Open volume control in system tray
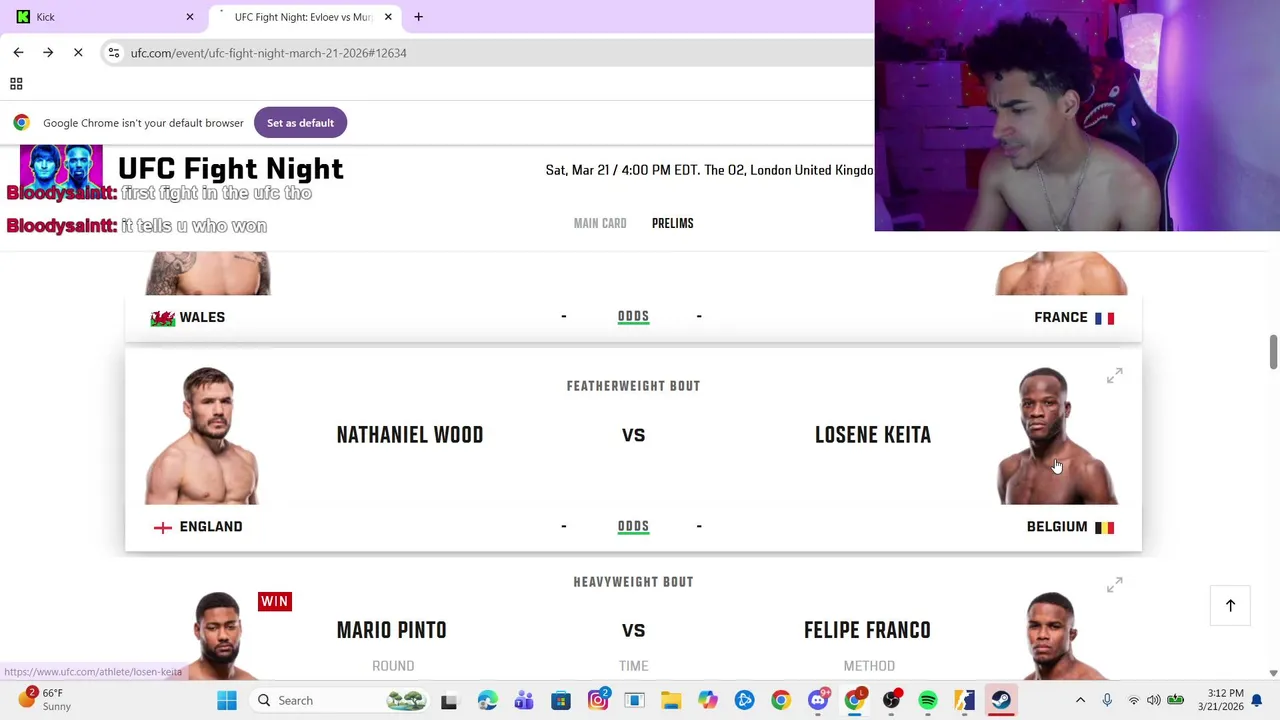 click(x=1154, y=700)
